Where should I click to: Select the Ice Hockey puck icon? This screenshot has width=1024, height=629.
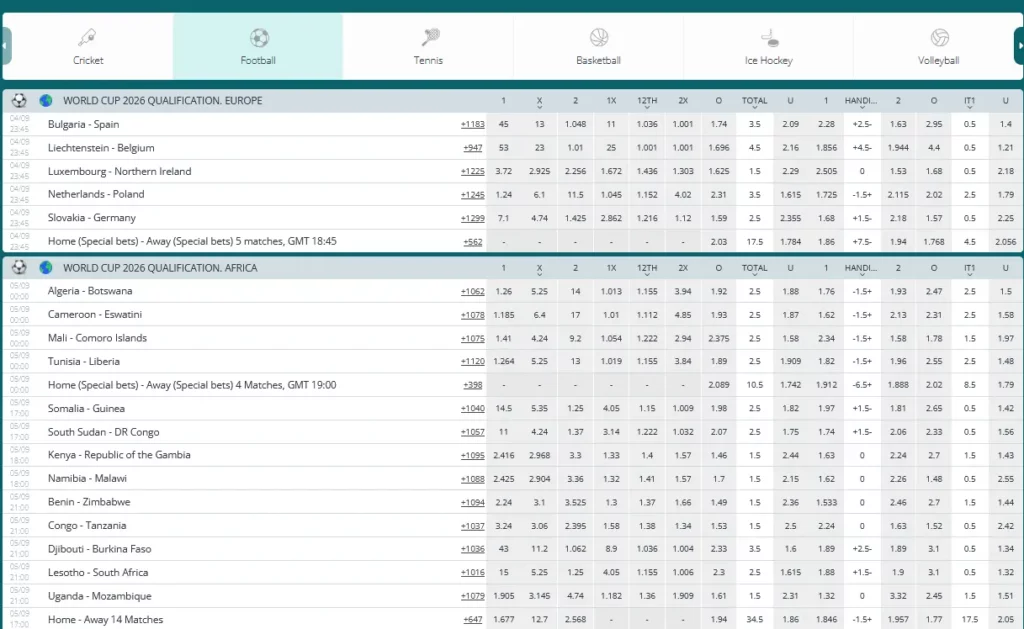pyautogui.click(x=768, y=36)
